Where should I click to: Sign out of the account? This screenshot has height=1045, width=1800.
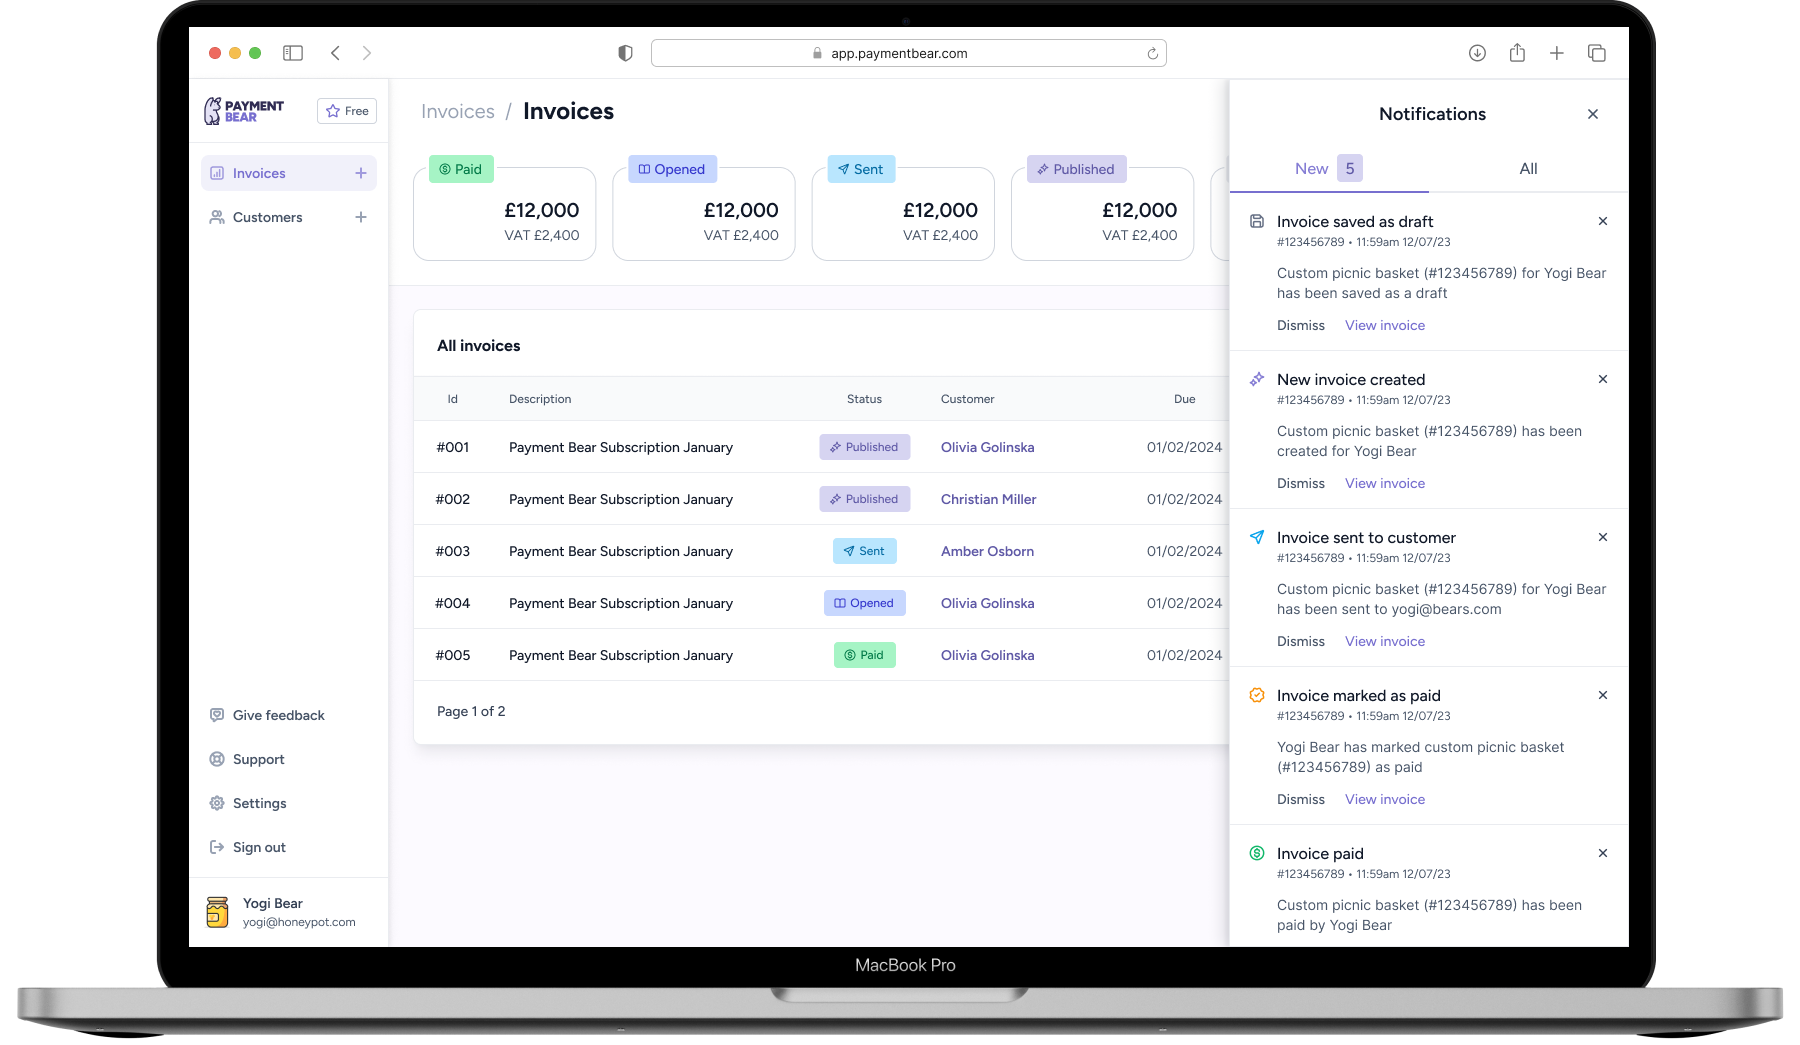pyautogui.click(x=248, y=847)
